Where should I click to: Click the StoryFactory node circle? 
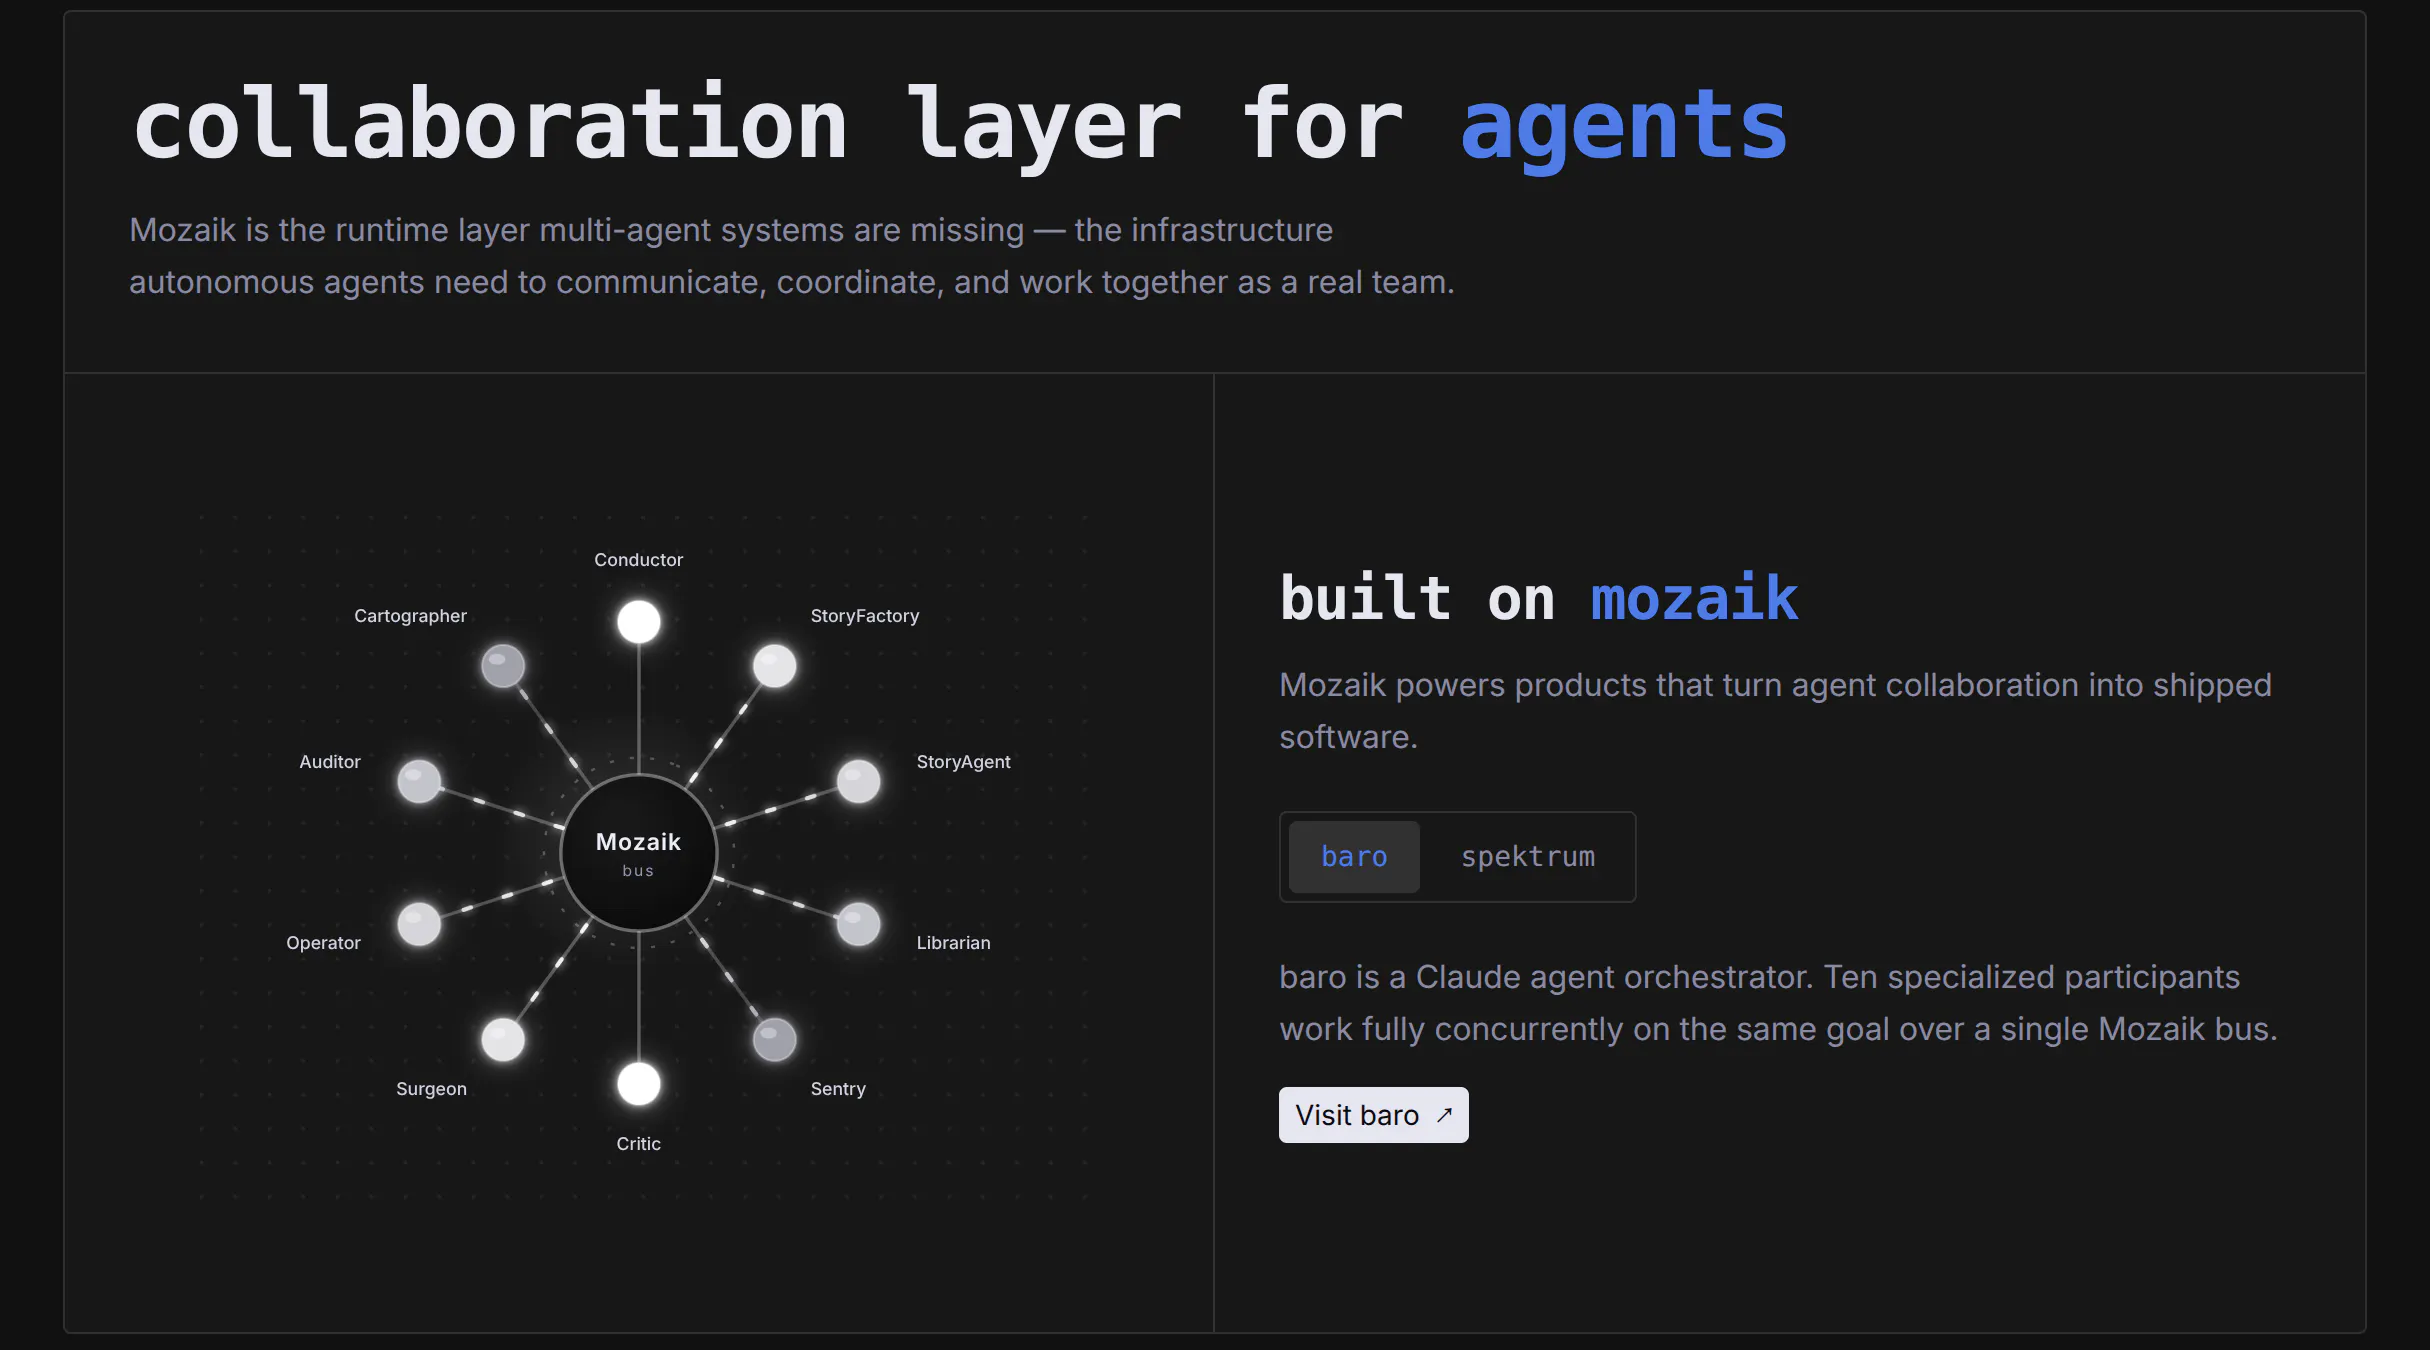click(x=774, y=666)
